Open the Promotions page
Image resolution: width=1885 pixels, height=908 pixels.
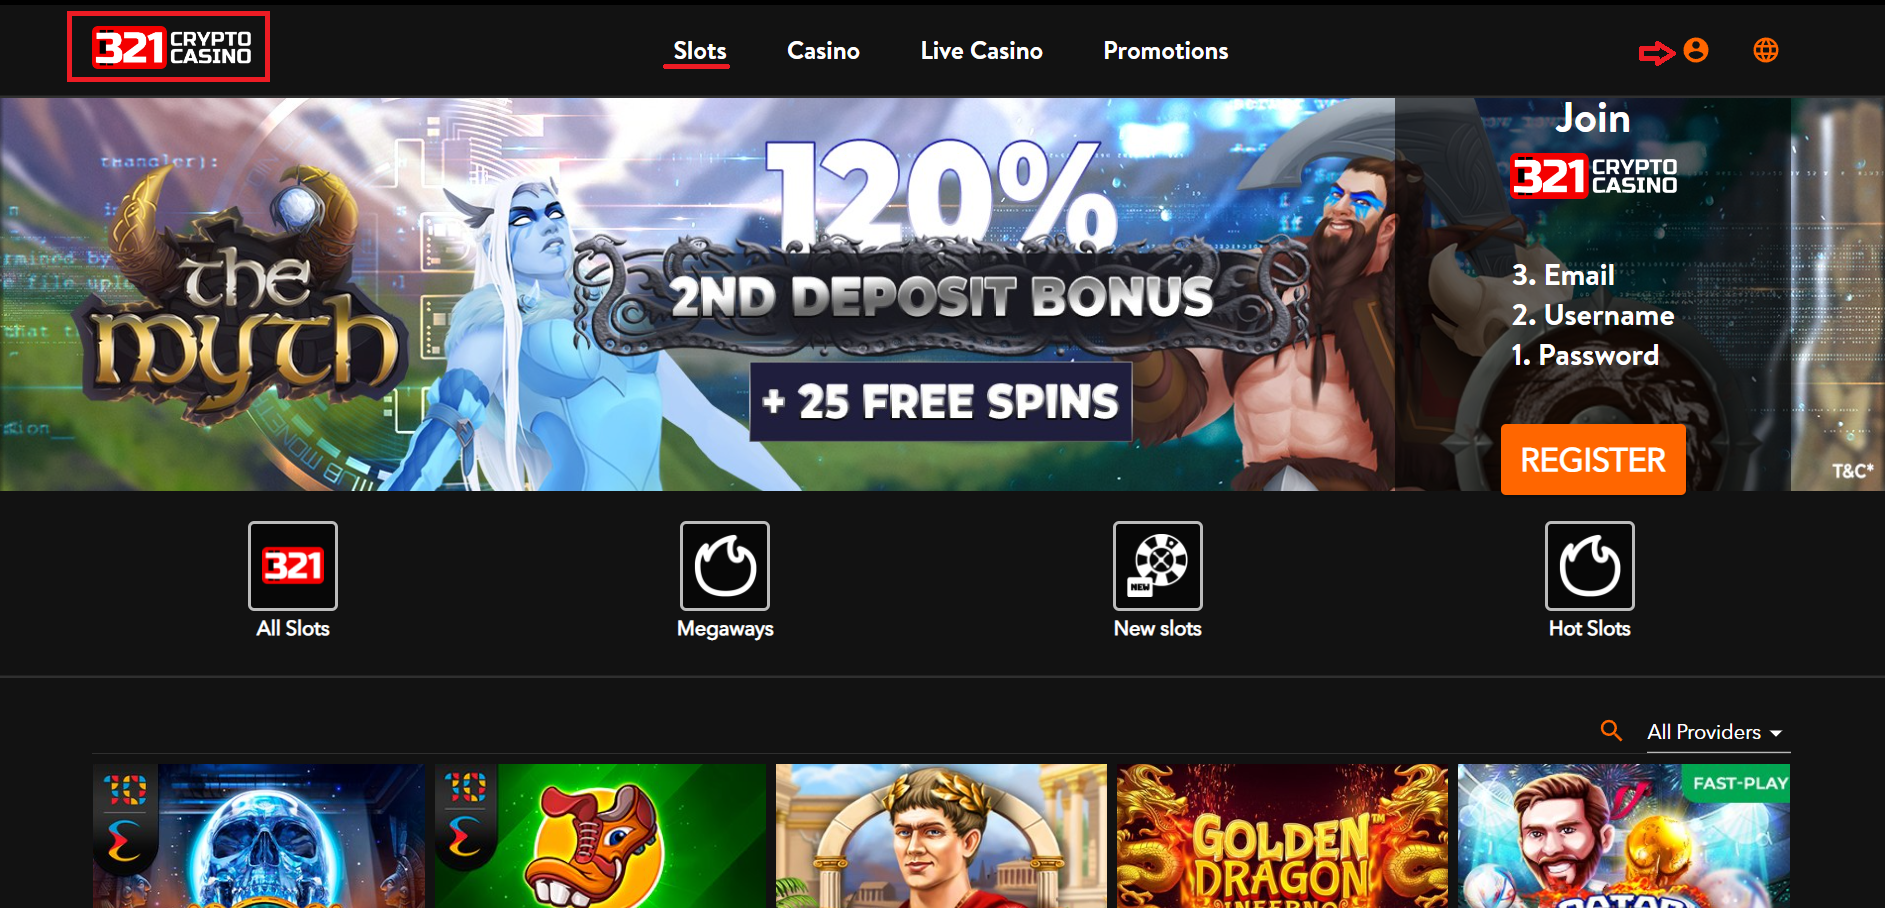[1166, 51]
